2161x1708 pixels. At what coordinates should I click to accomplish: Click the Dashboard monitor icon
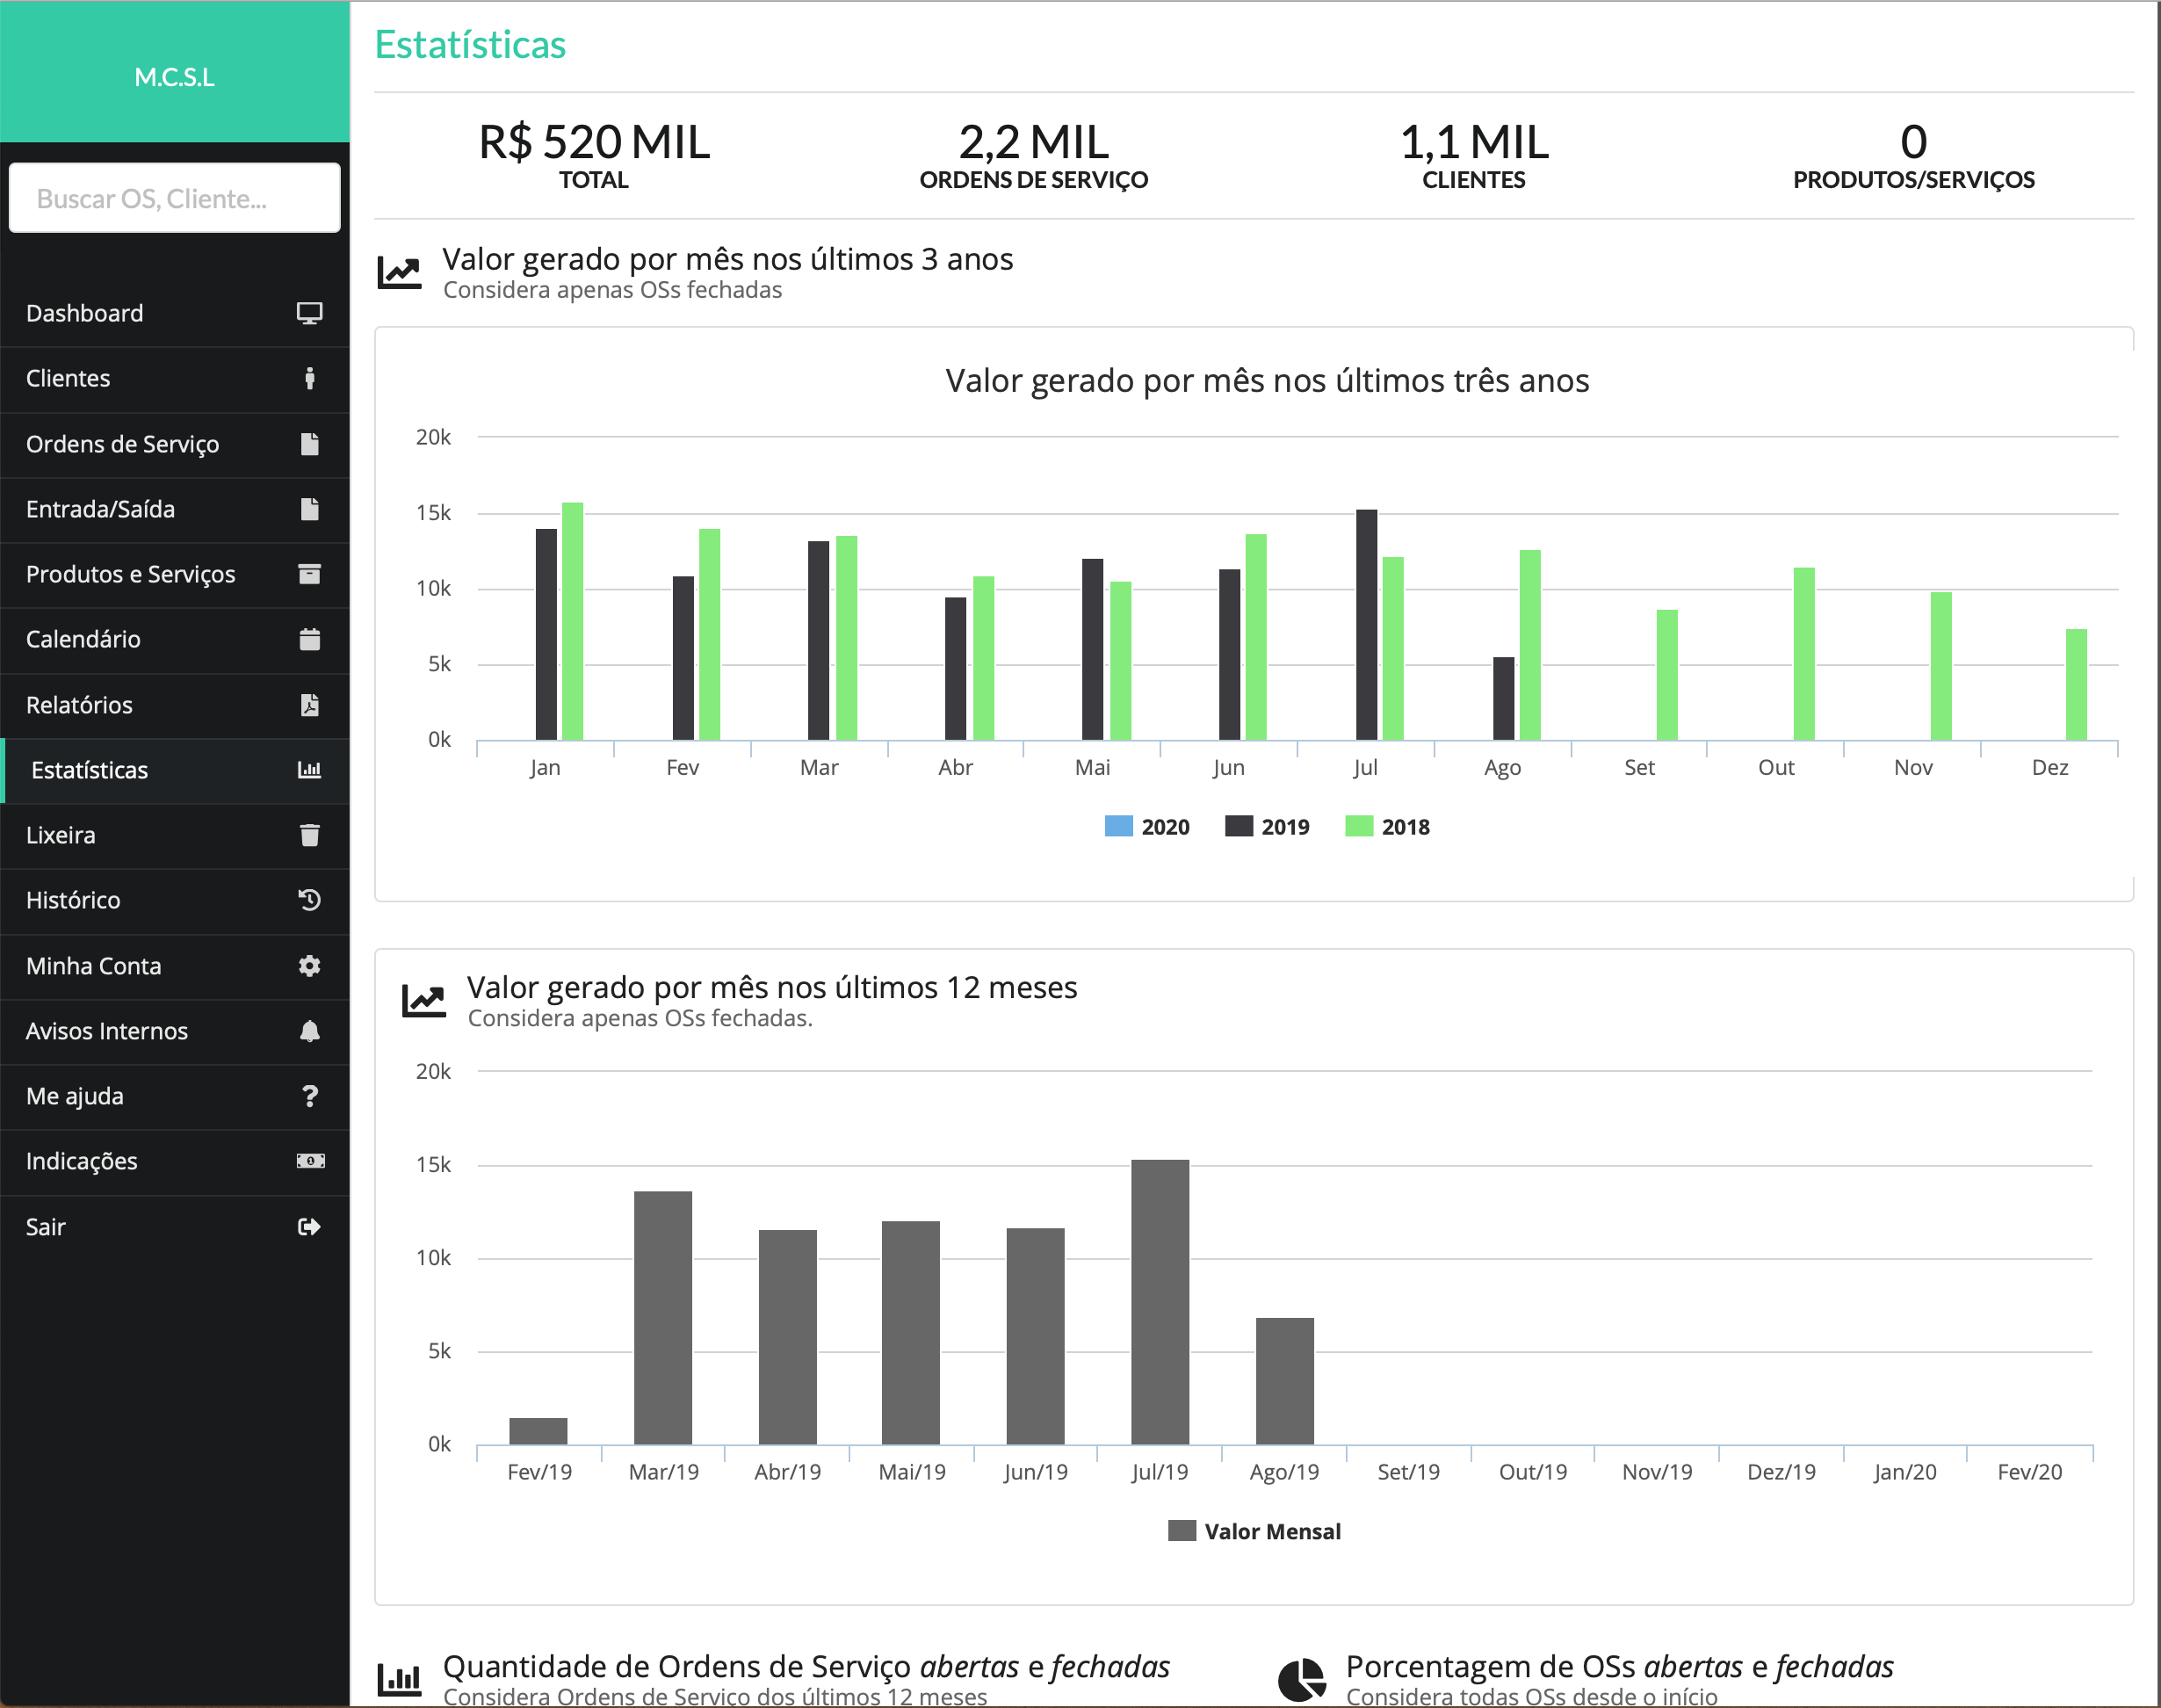309,313
